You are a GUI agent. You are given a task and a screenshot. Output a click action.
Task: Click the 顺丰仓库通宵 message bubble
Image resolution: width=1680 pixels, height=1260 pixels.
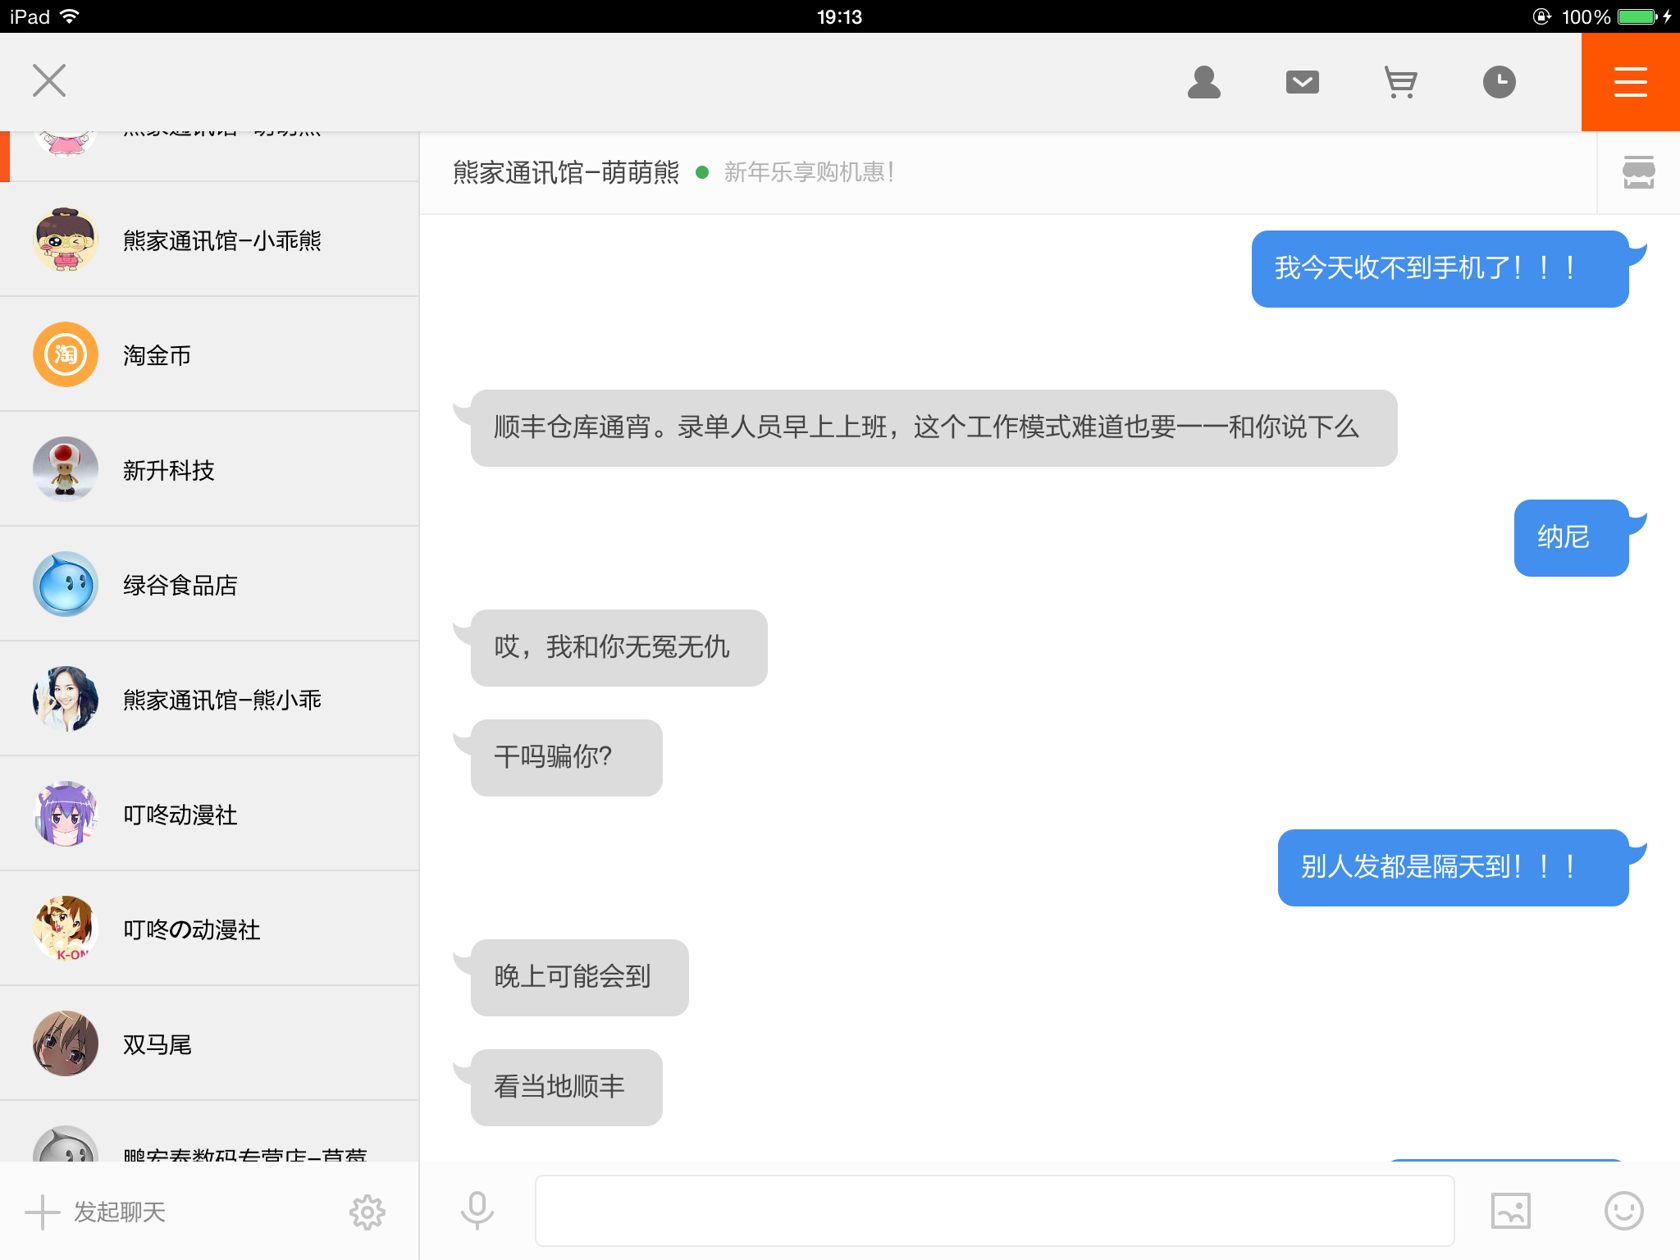pyautogui.click(x=933, y=428)
